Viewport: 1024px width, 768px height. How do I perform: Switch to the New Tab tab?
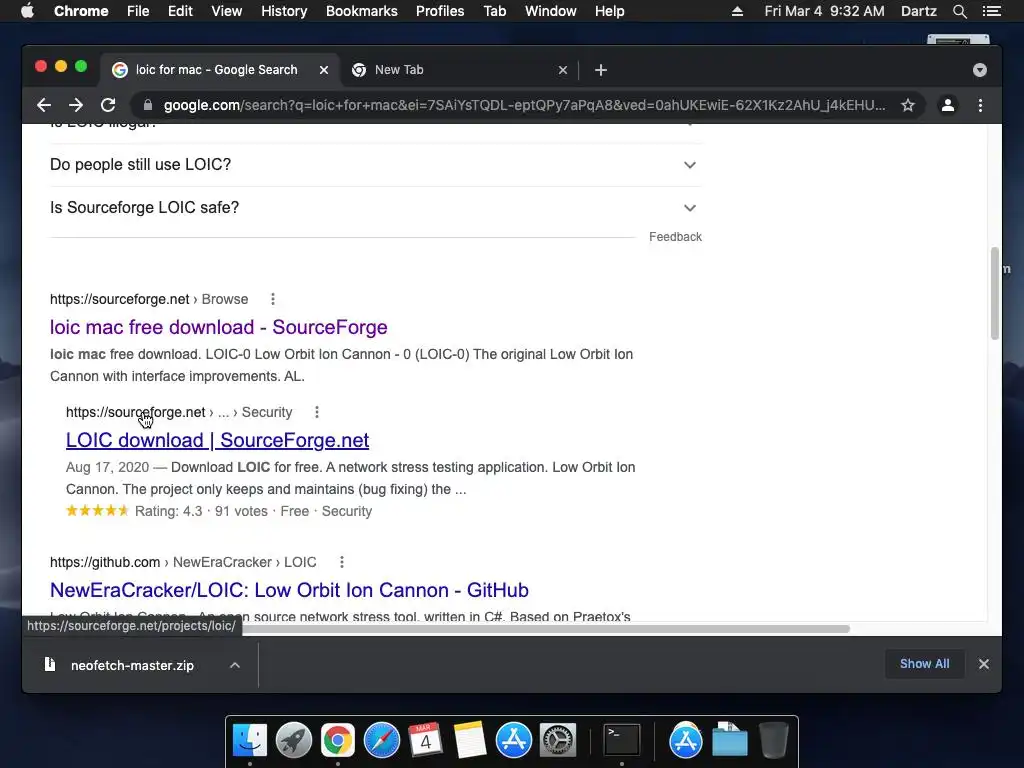click(x=459, y=70)
